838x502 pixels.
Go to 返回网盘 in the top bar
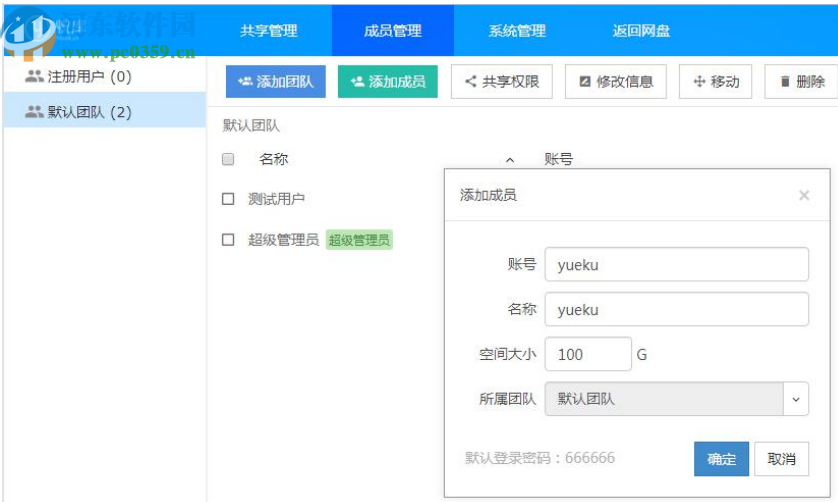pyautogui.click(x=641, y=30)
